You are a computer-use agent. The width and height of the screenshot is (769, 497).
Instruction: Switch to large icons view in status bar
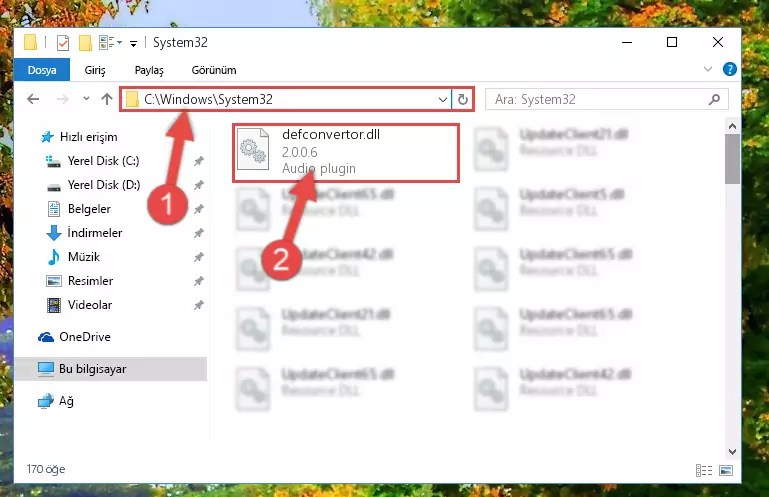pyautogui.click(x=726, y=471)
